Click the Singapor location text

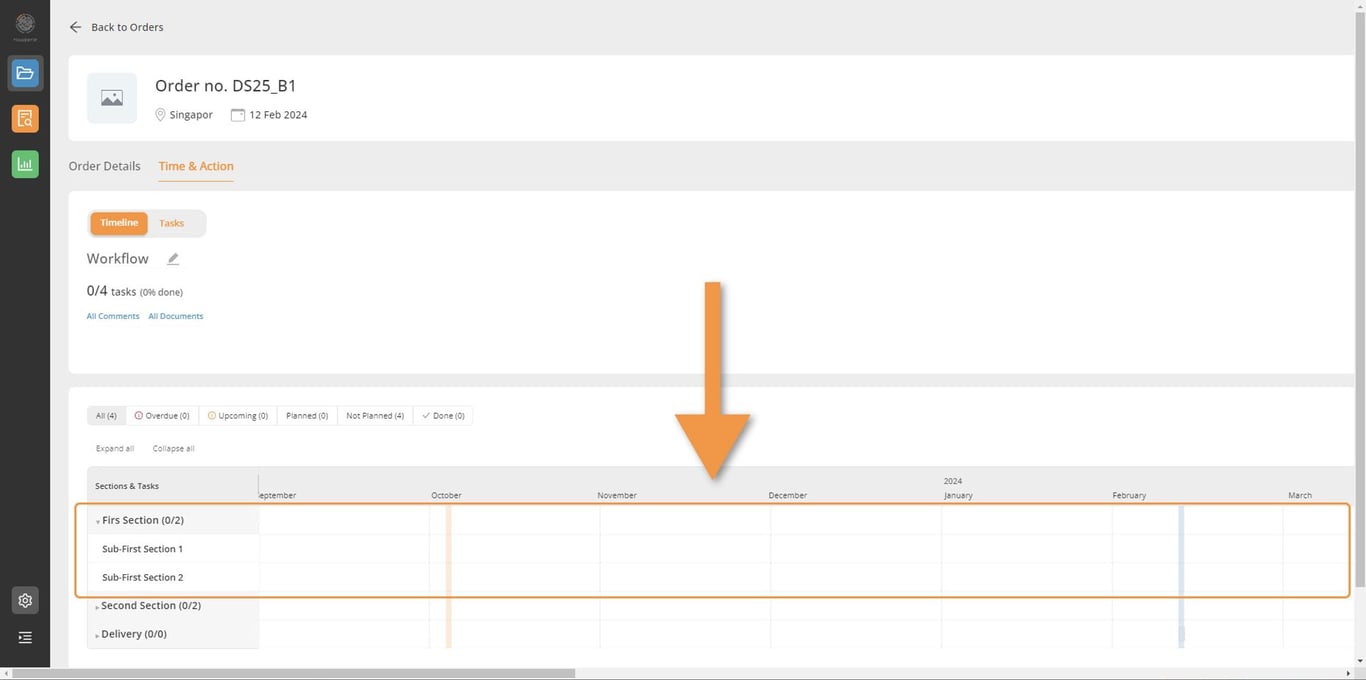[x=191, y=115]
